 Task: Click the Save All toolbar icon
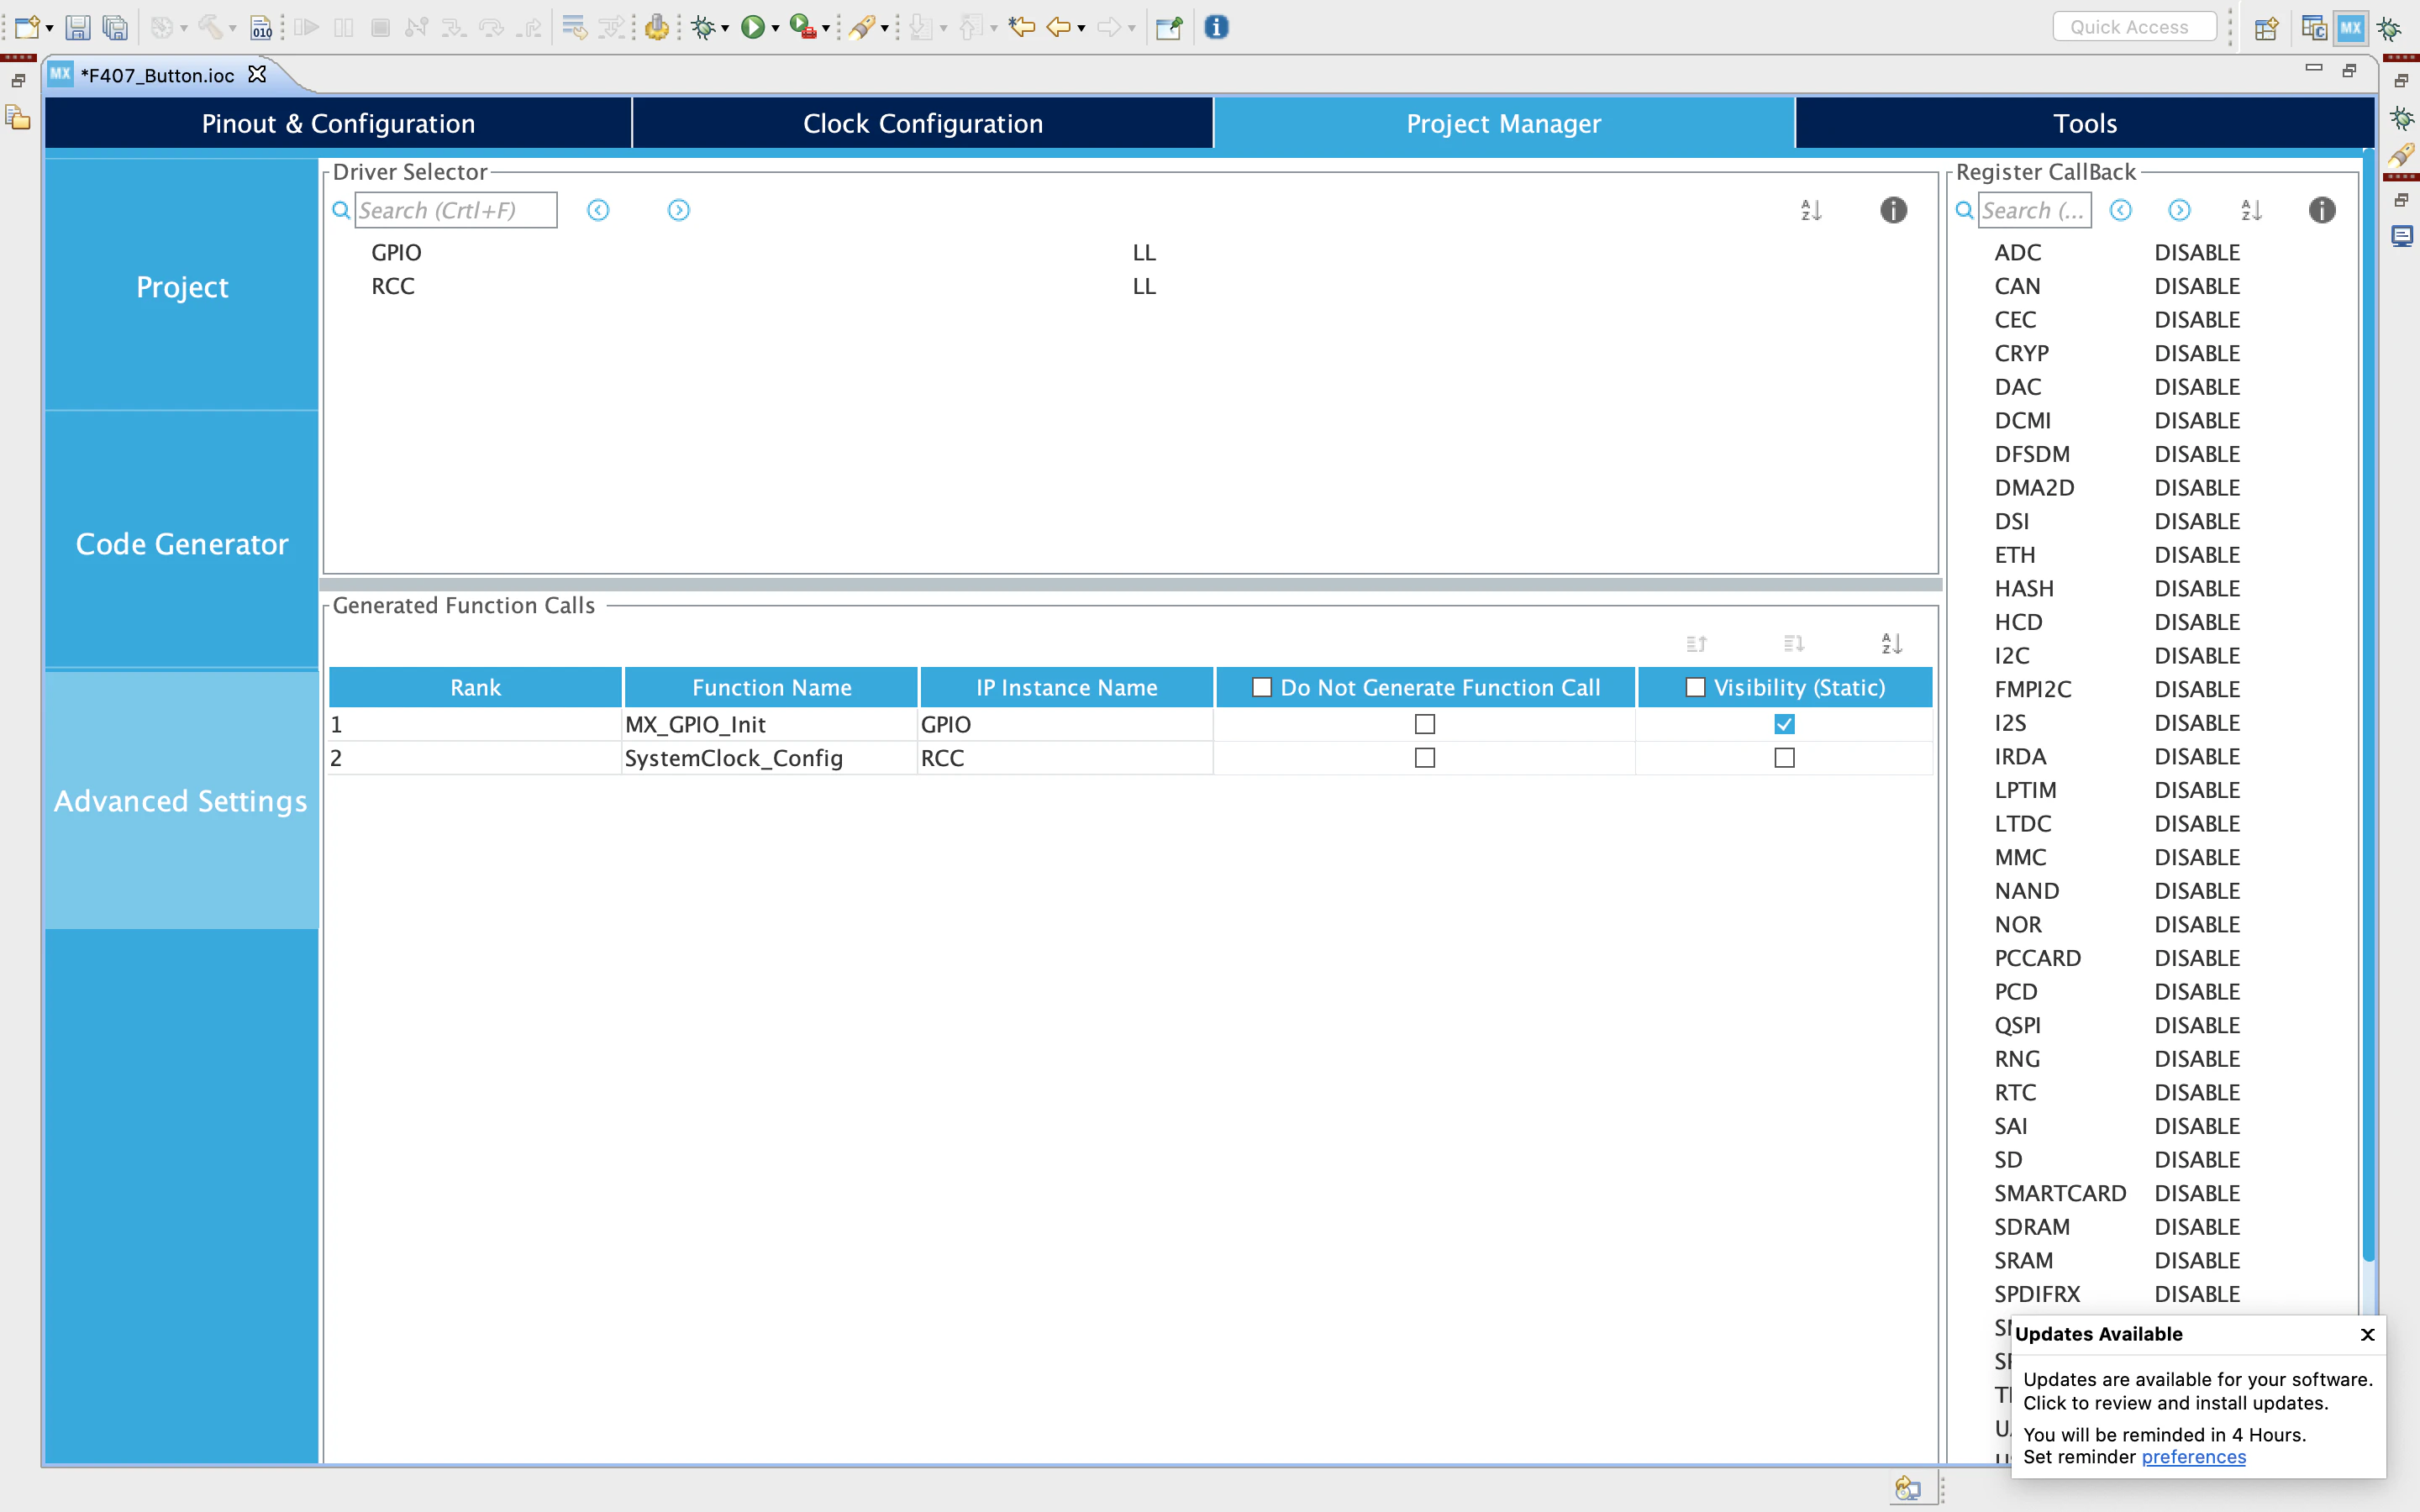click(115, 27)
